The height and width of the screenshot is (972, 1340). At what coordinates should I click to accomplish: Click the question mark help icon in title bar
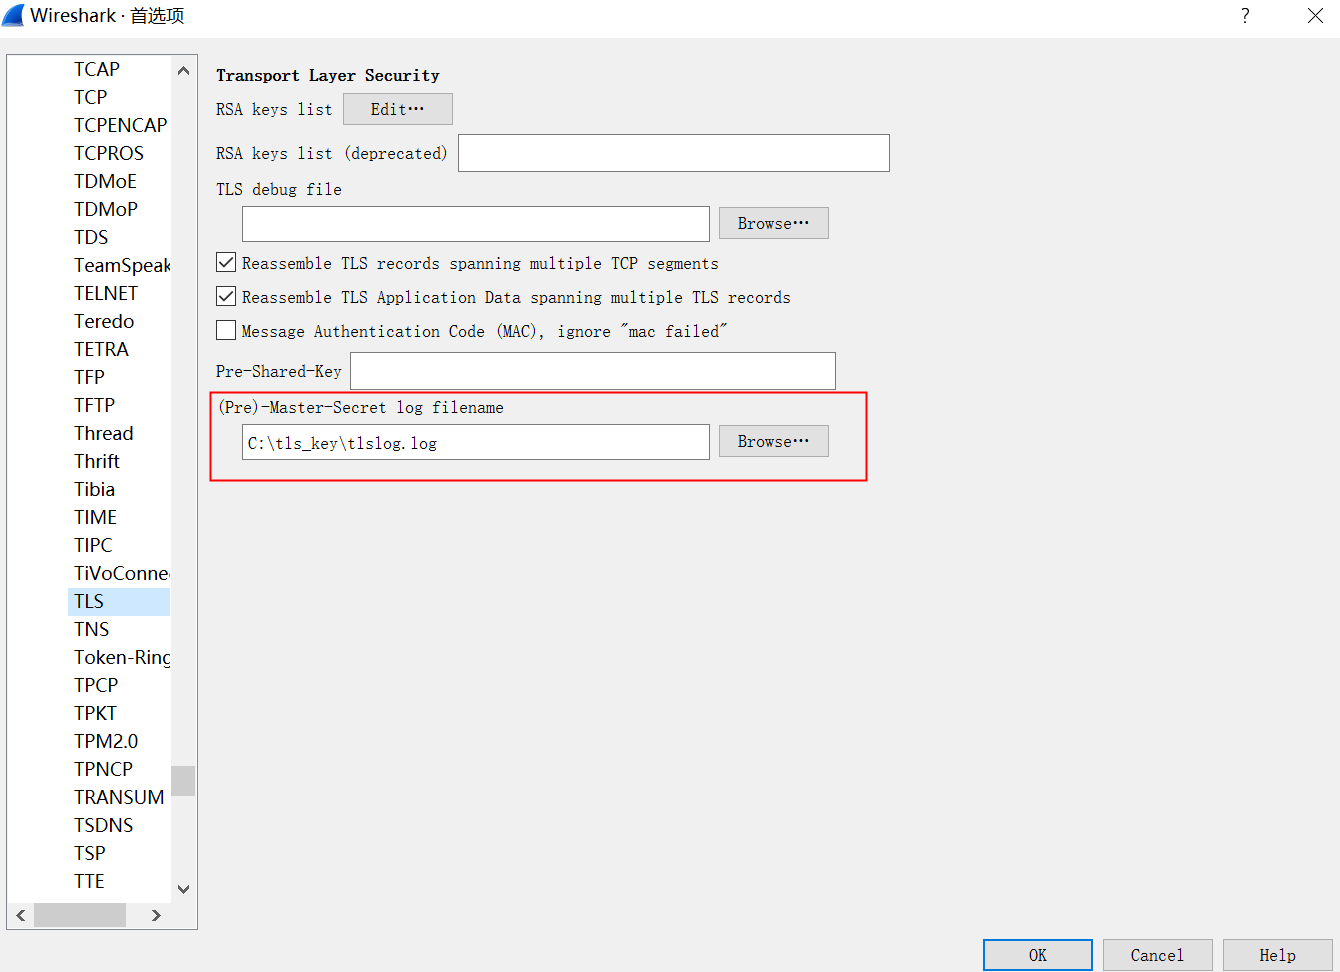point(1245,16)
